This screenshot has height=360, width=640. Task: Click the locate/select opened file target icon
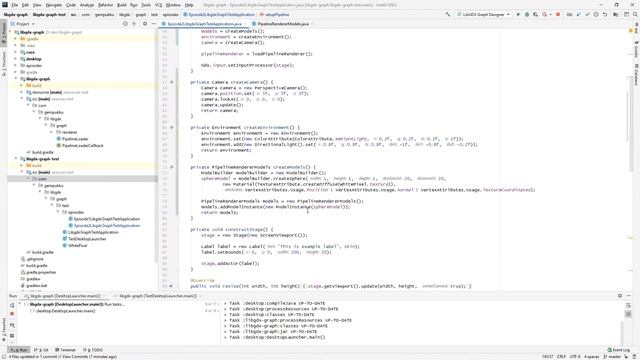click(125, 24)
